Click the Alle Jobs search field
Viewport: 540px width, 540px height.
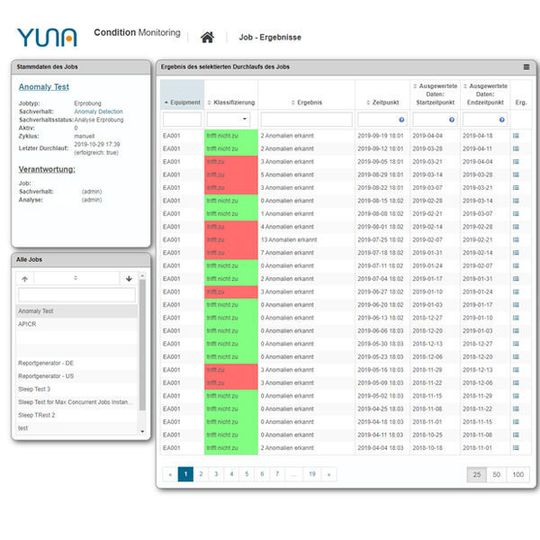click(x=77, y=295)
